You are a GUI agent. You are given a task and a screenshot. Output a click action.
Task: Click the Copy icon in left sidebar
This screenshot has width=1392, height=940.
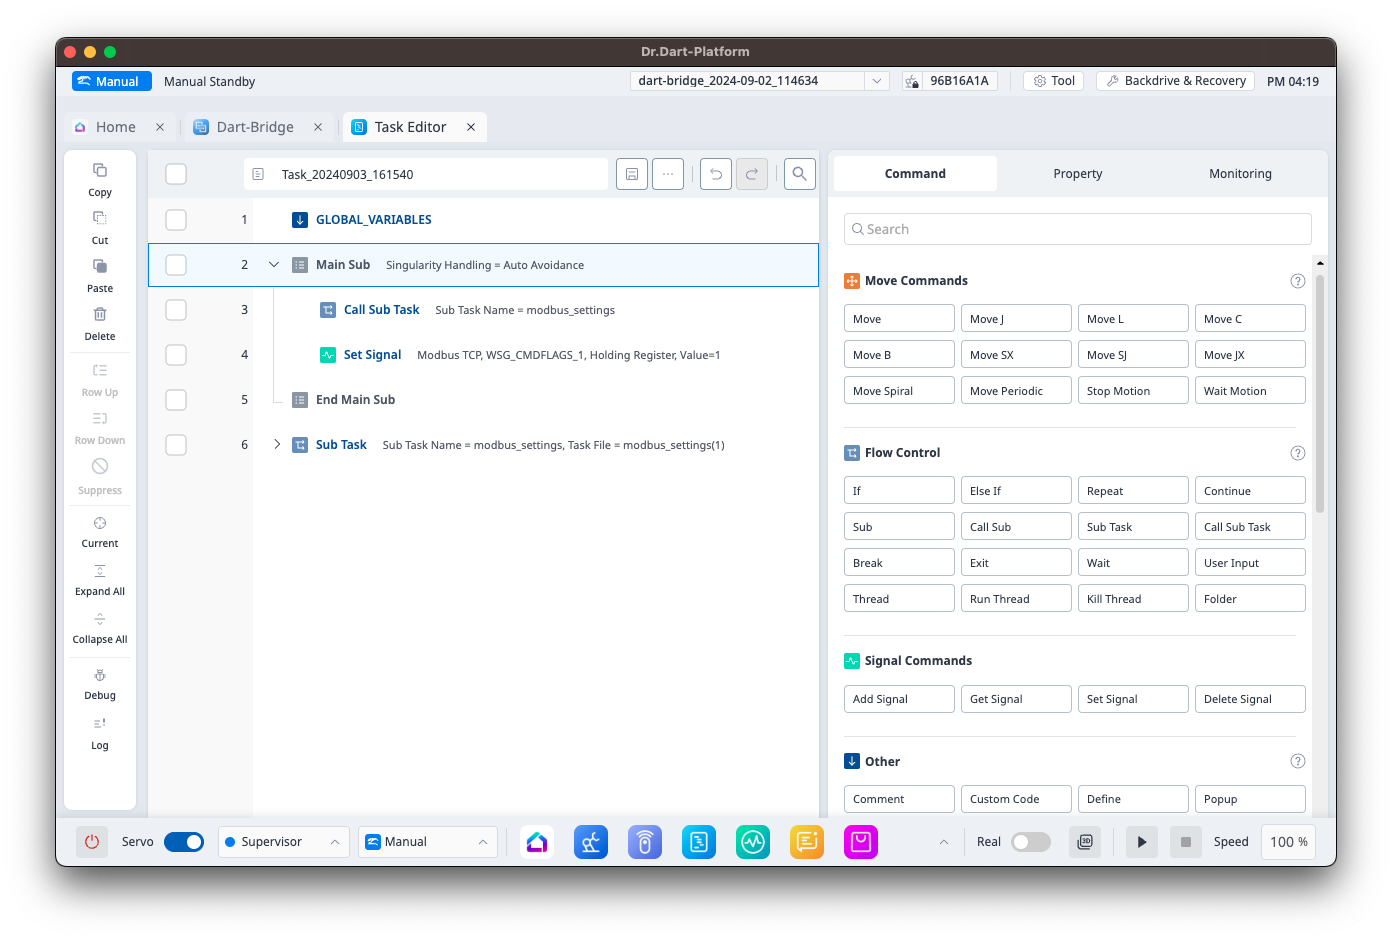(x=100, y=171)
